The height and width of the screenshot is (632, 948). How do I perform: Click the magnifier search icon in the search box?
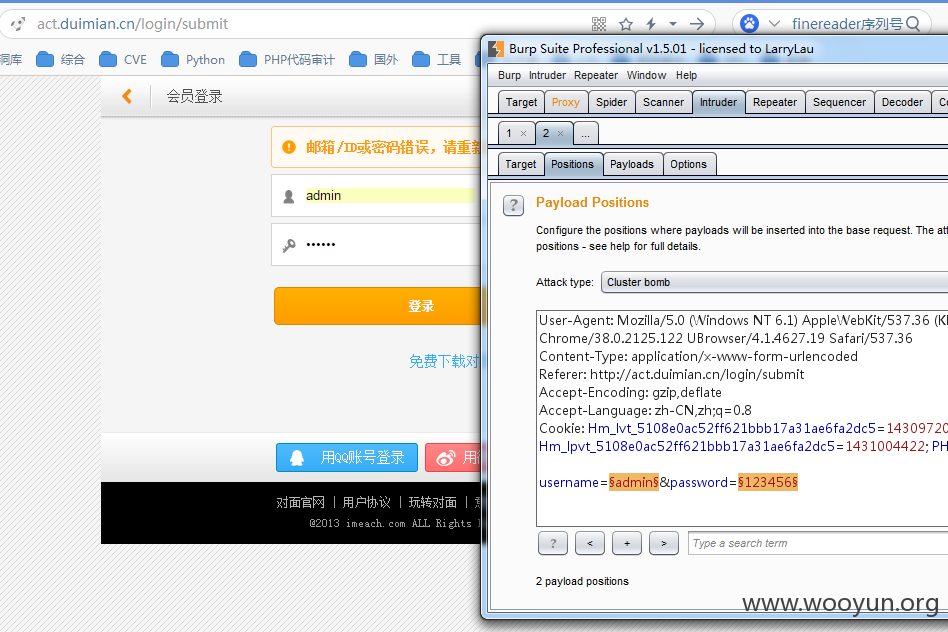(913, 24)
